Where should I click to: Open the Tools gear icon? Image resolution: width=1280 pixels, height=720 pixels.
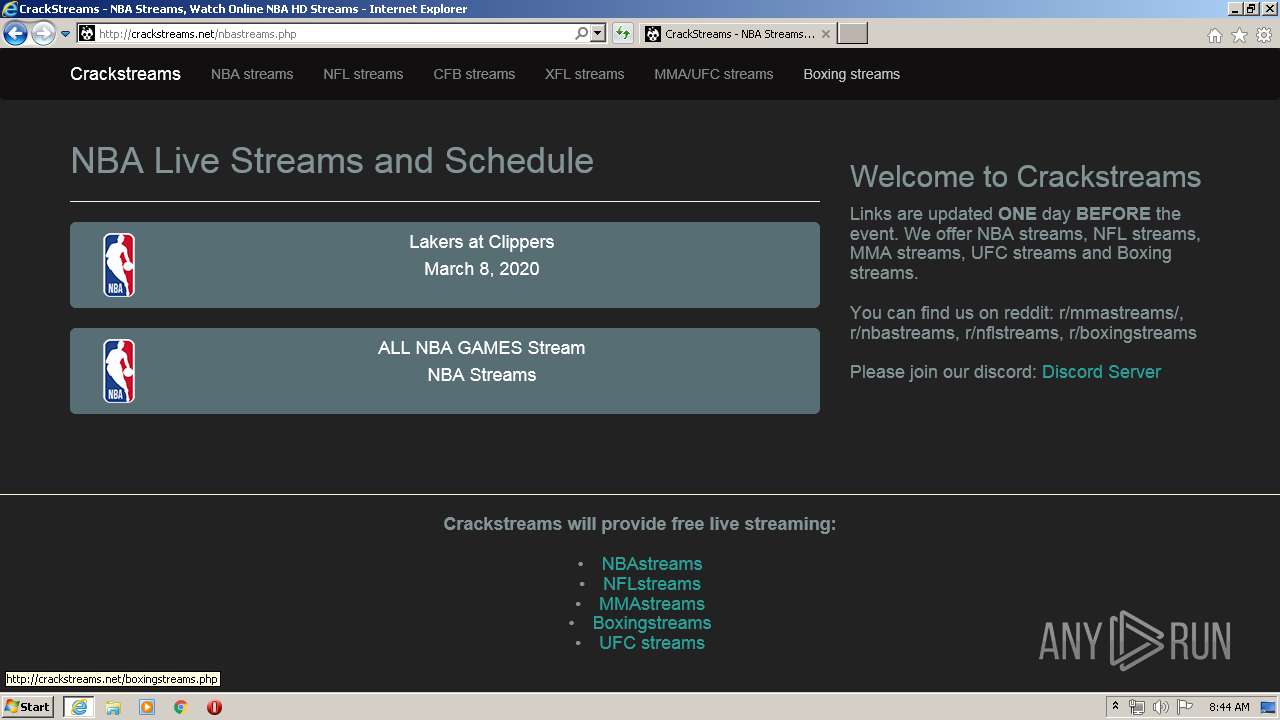coord(1264,35)
